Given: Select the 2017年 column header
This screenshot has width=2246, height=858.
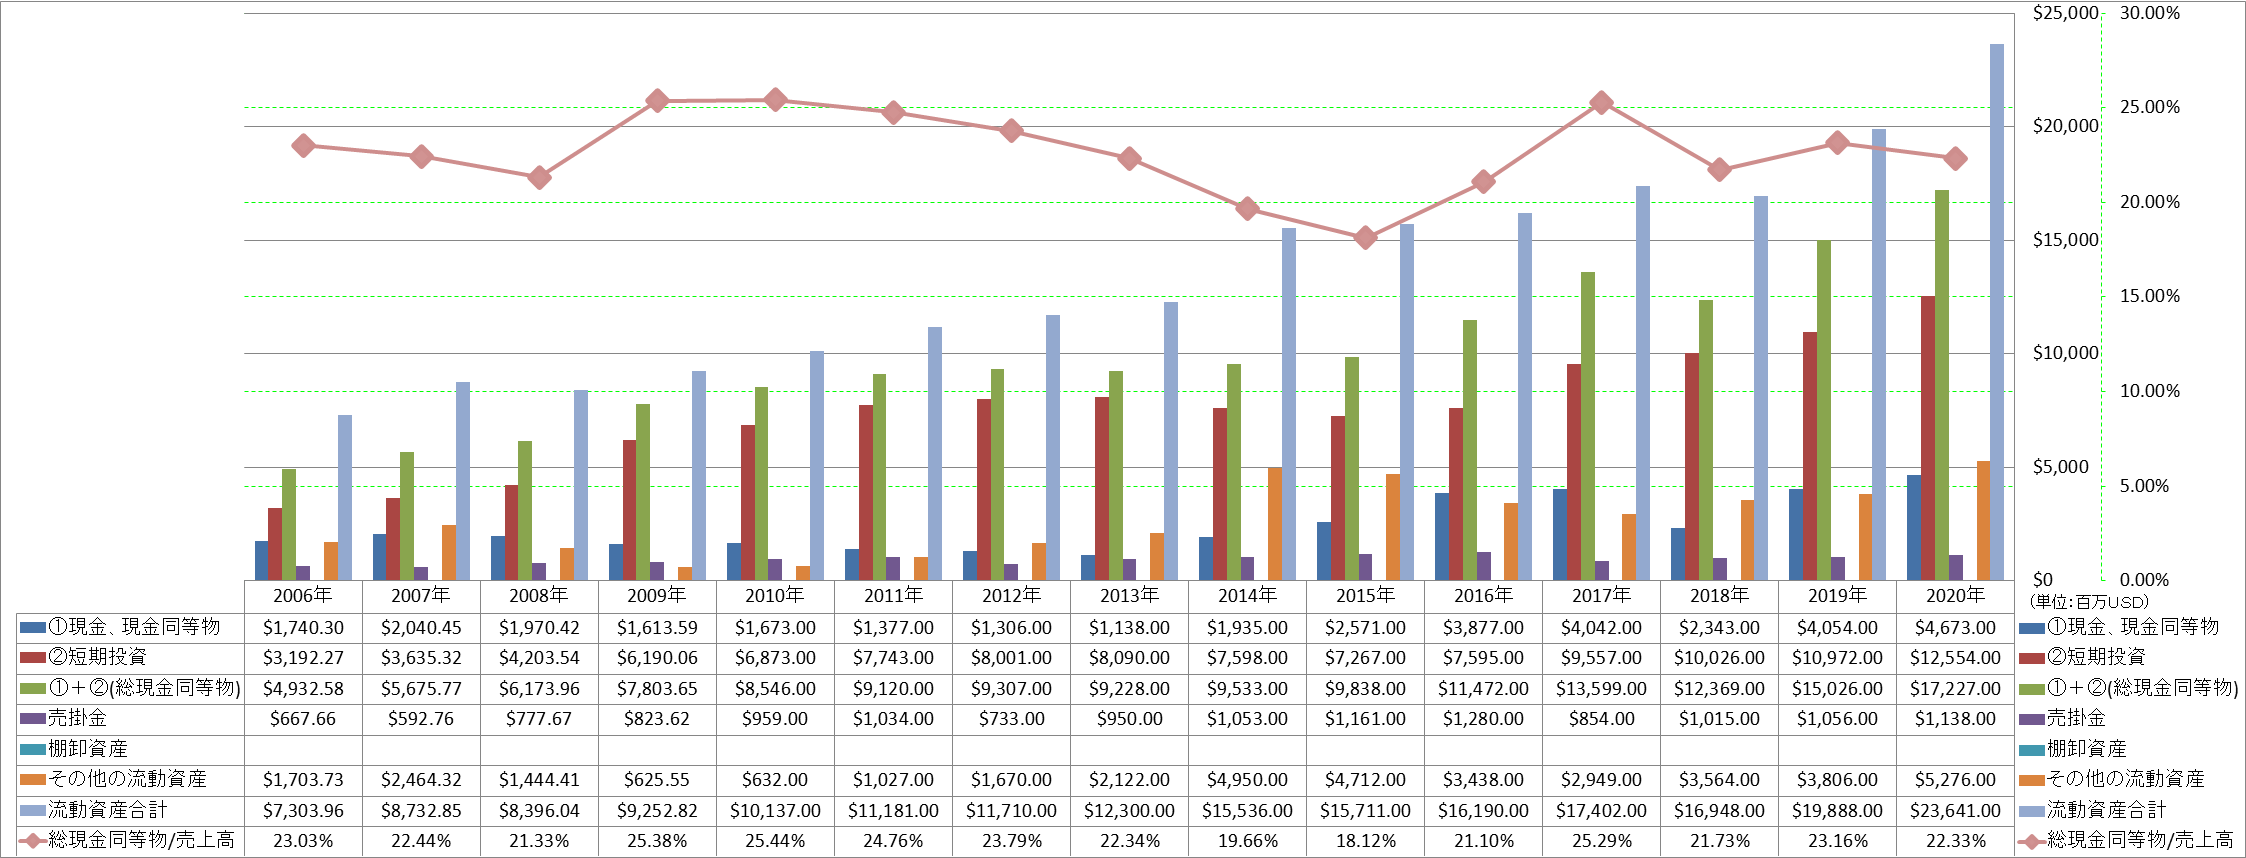Looking at the screenshot, I should 1601,596.
